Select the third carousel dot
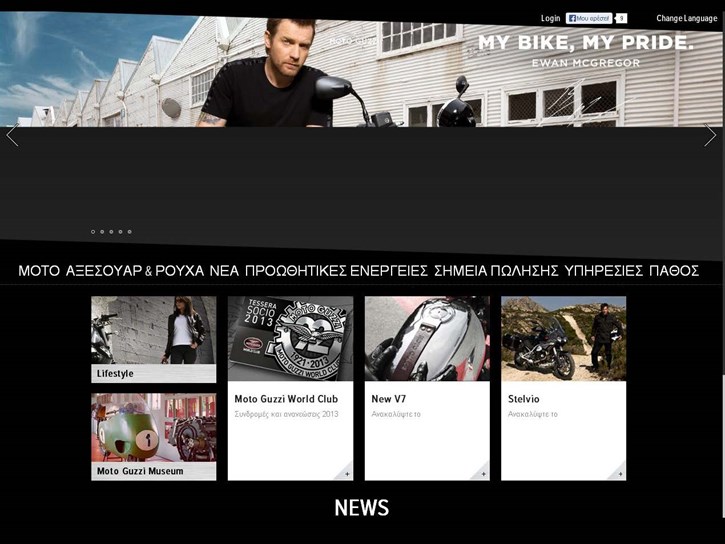The width and height of the screenshot is (725, 544). pyautogui.click(x=111, y=232)
